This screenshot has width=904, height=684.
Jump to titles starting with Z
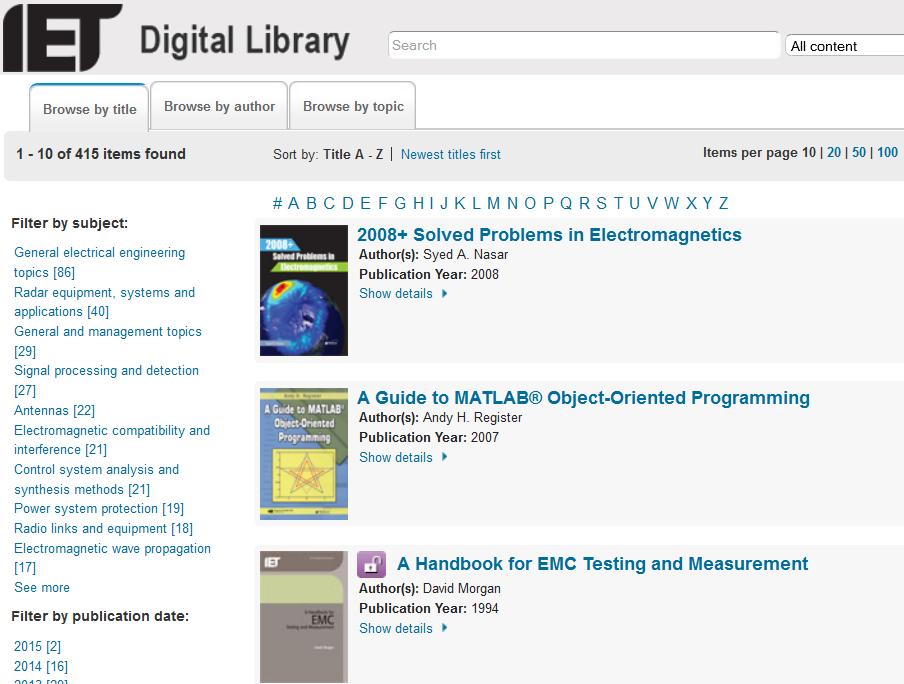pos(724,203)
